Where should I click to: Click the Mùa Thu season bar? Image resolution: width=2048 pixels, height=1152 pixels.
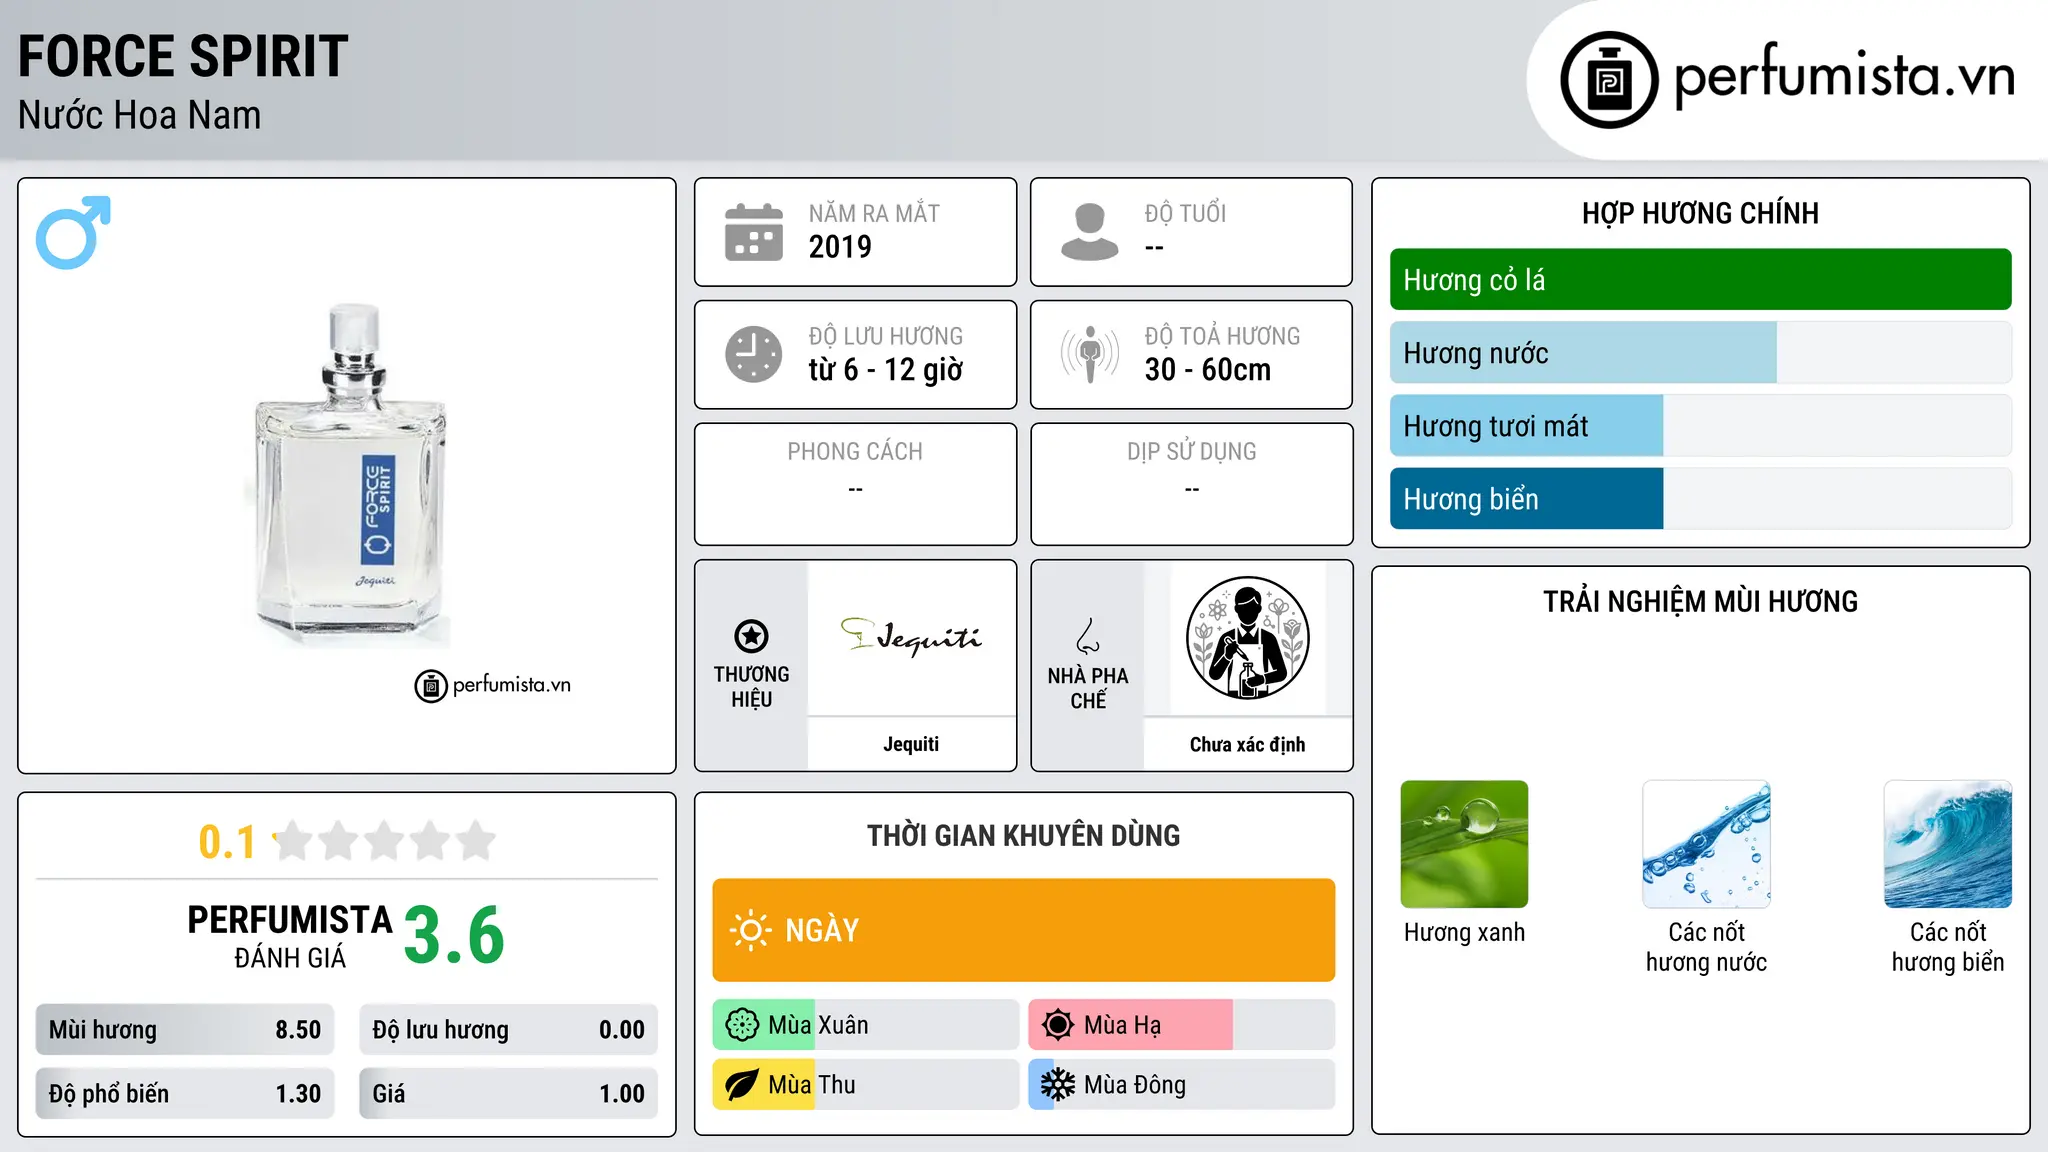point(865,1085)
